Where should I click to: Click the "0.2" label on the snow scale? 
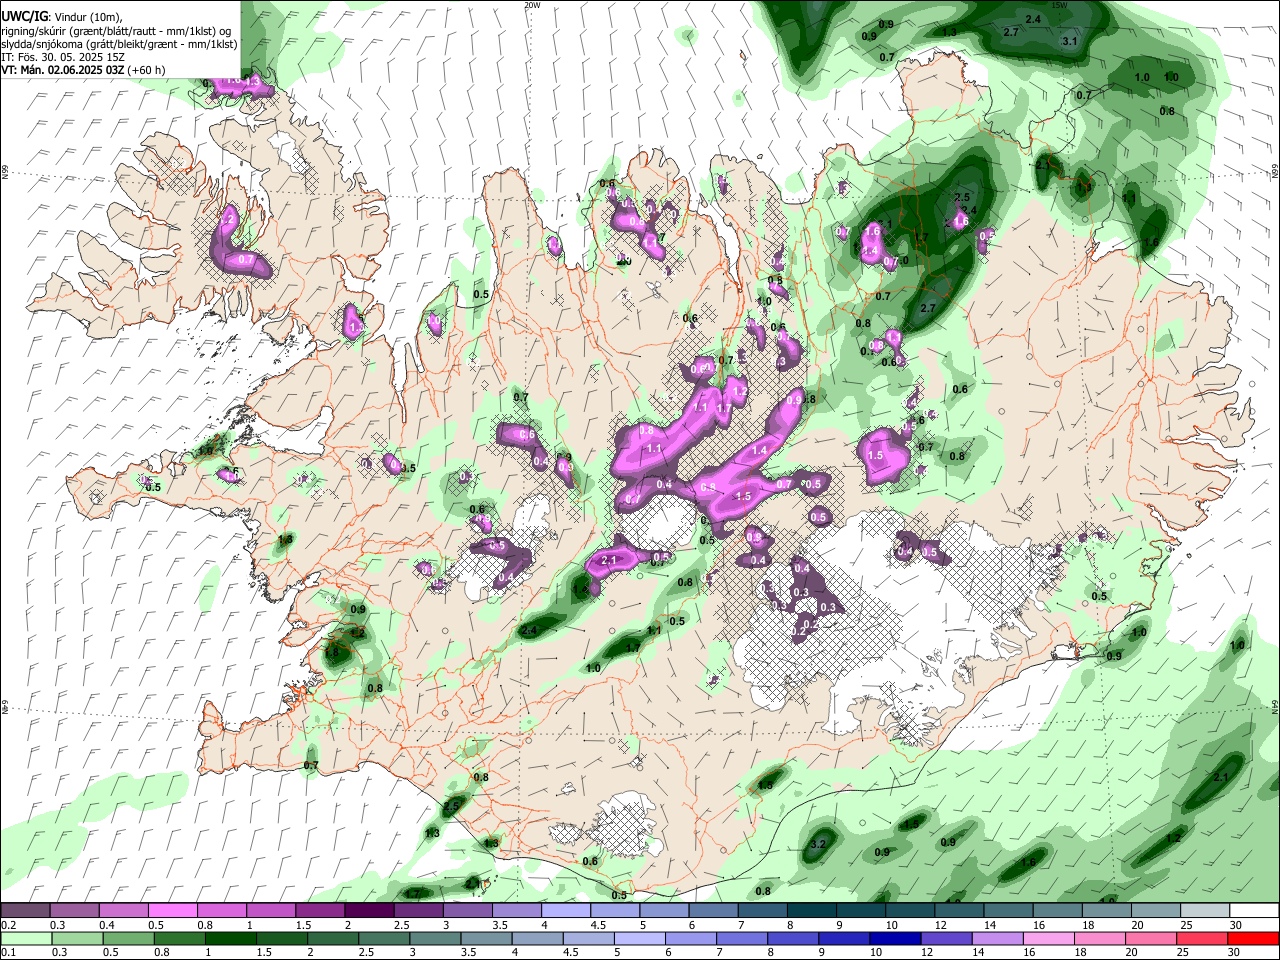(x=8, y=925)
